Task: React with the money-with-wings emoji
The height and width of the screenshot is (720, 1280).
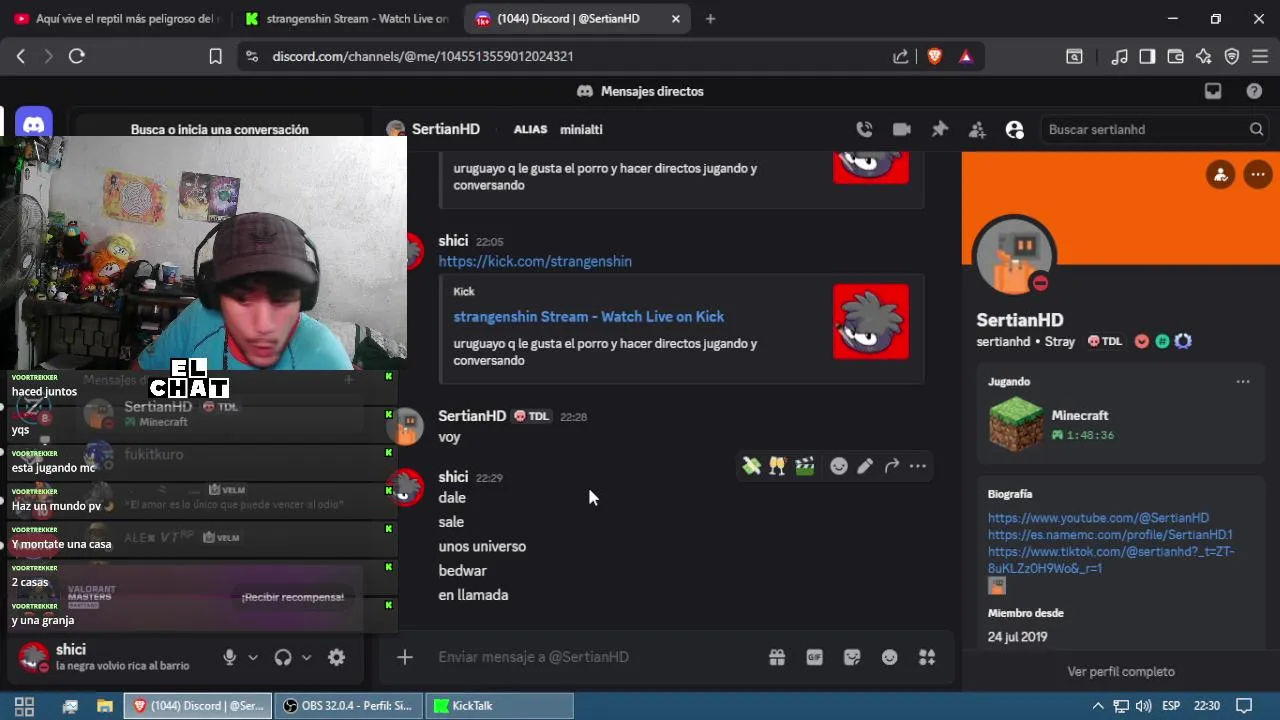Action: tap(751, 465)
